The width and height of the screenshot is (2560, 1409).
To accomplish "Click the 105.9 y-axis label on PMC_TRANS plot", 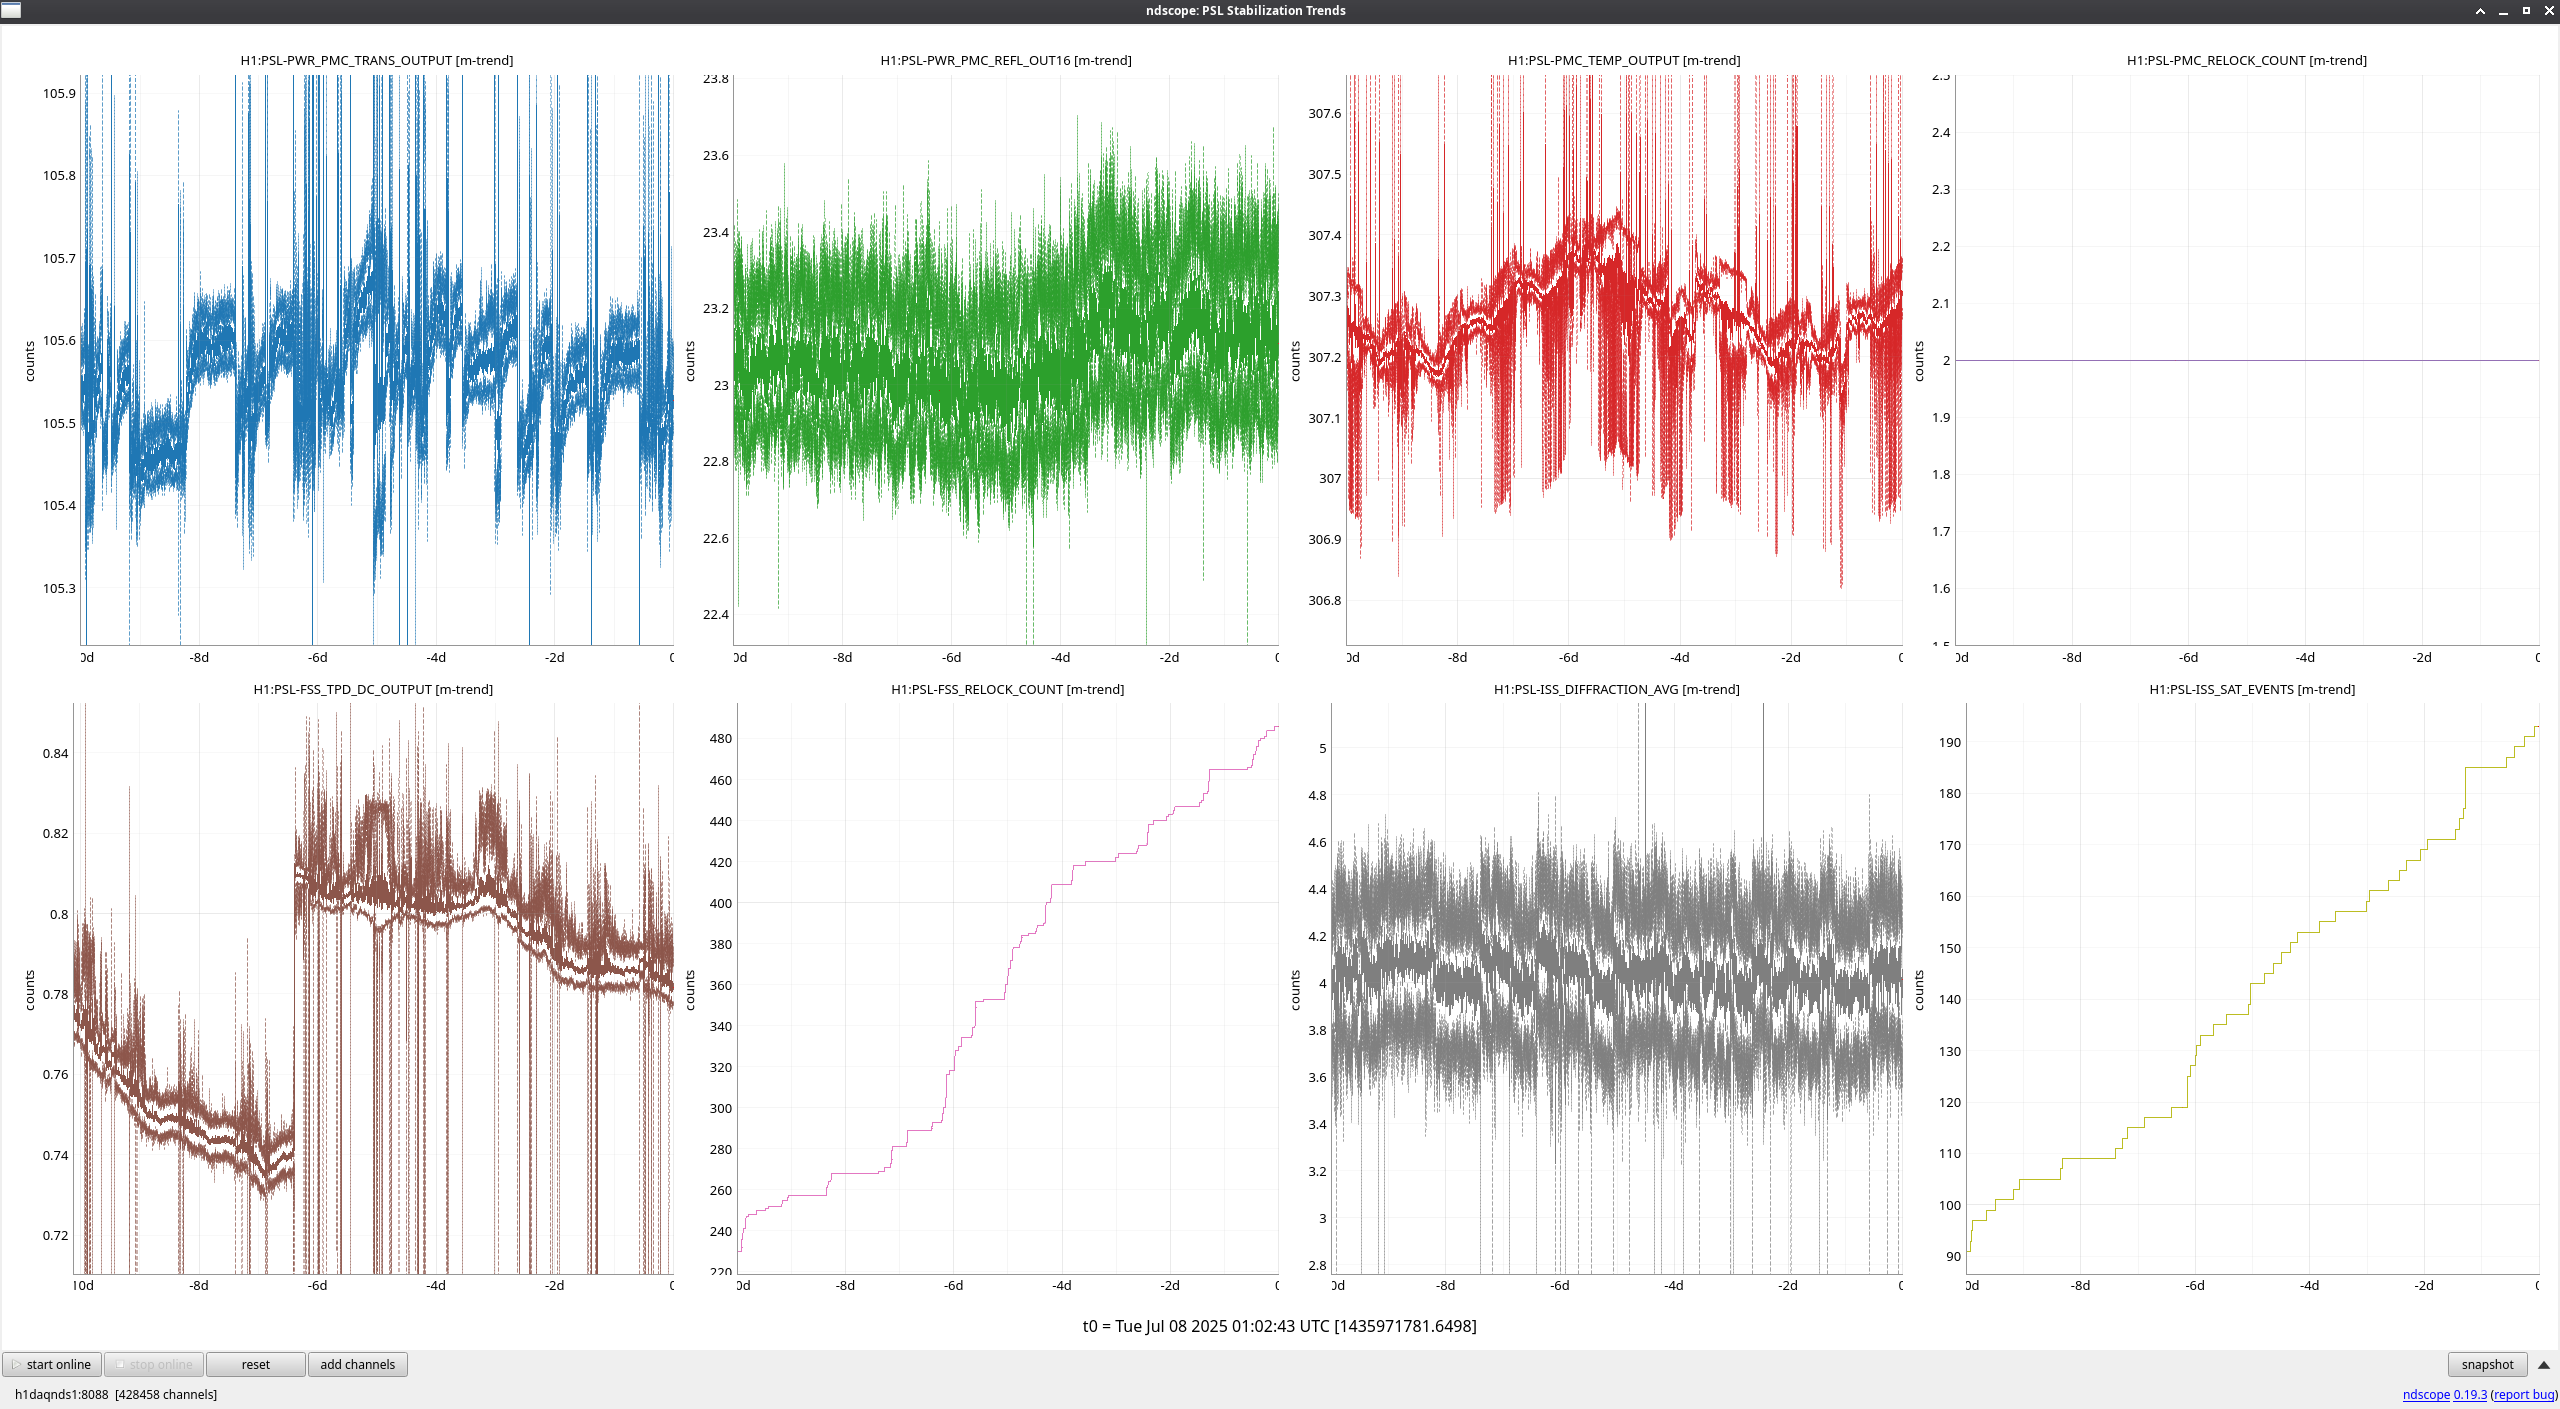I will coord(59,93).
